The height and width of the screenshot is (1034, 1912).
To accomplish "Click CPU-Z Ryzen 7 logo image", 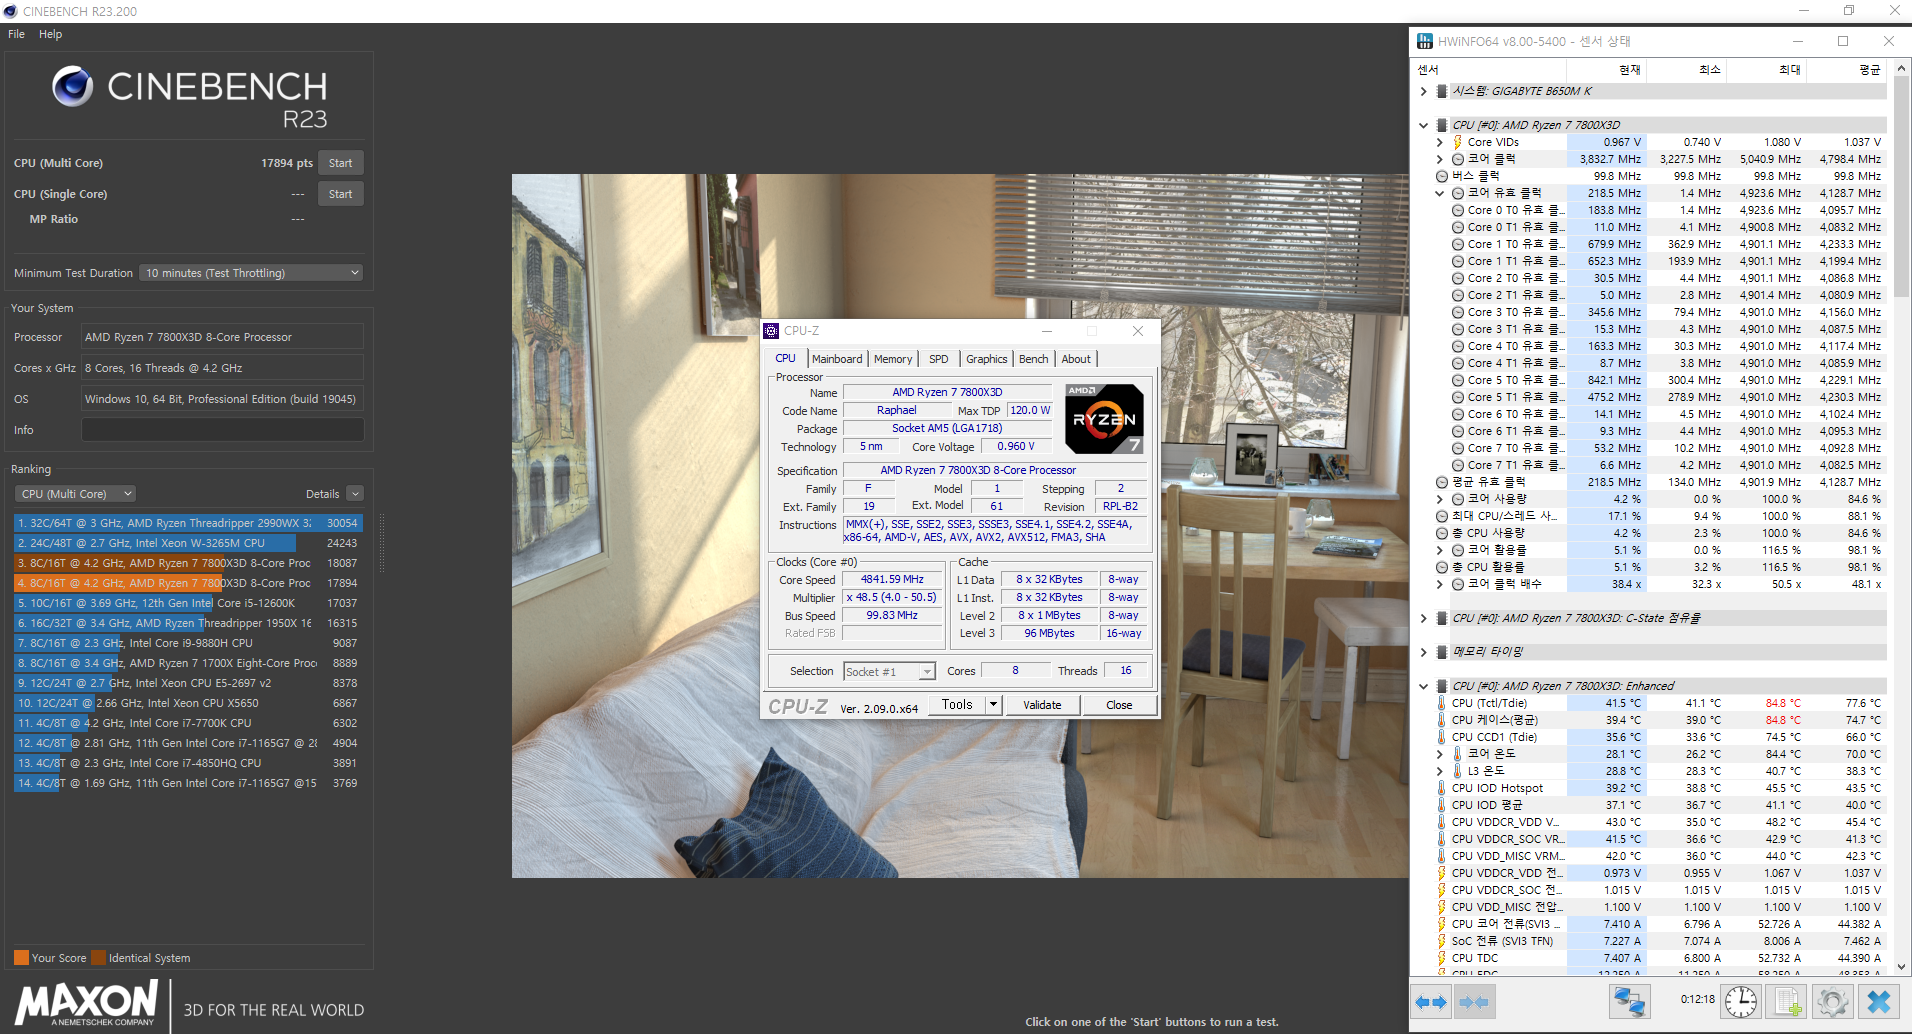I will 1104,419.
